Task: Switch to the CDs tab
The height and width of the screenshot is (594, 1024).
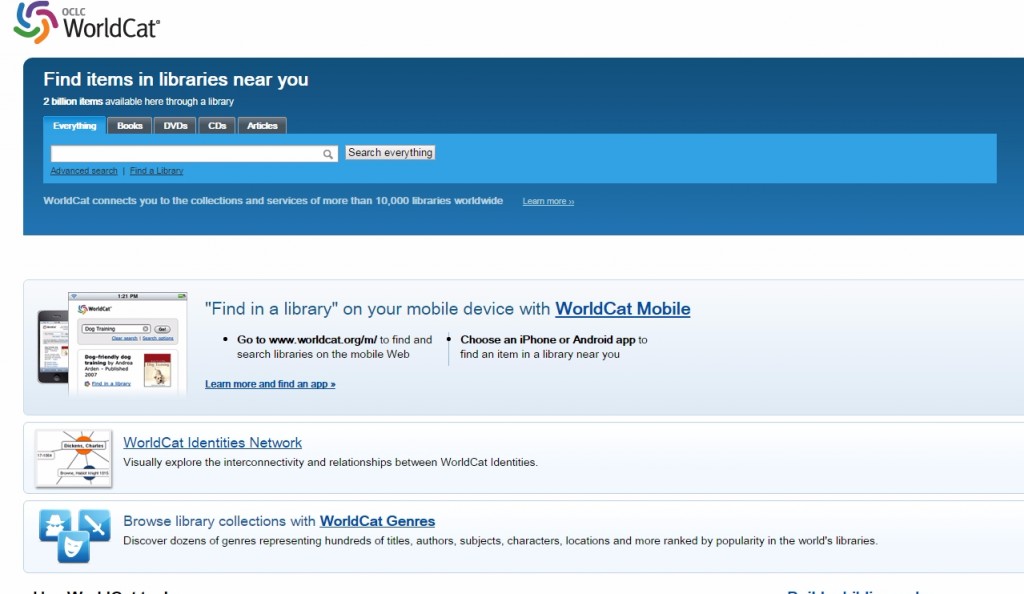Action: point(217,125)
